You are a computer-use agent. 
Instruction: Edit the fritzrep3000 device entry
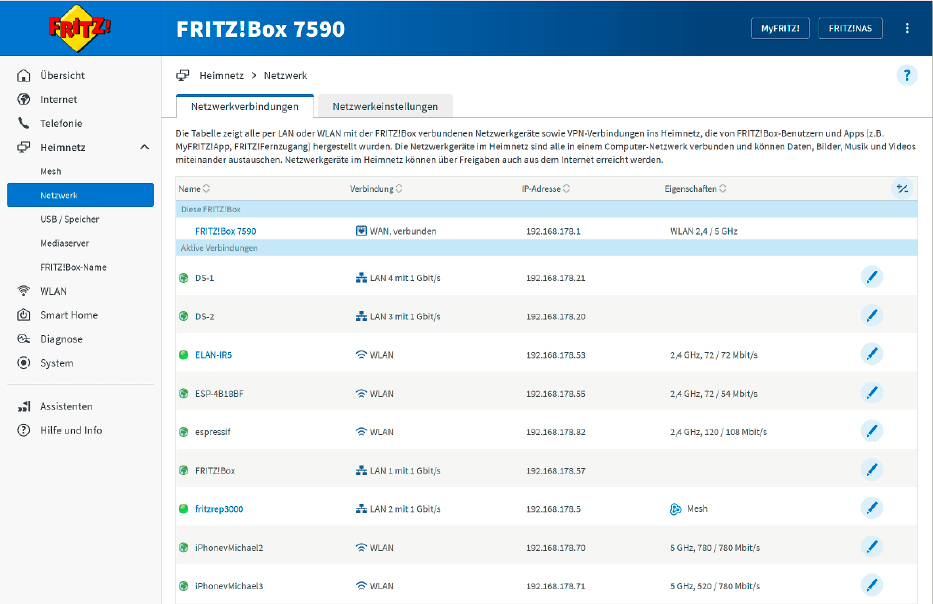pos(872,508)
